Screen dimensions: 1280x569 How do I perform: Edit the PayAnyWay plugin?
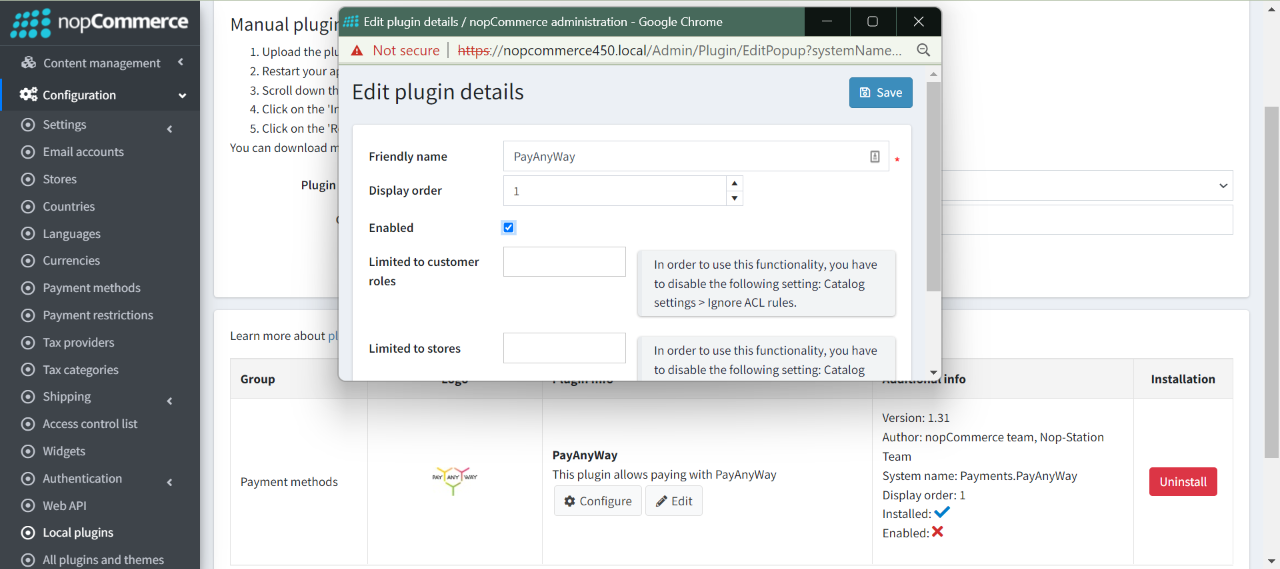coord(674,501)
